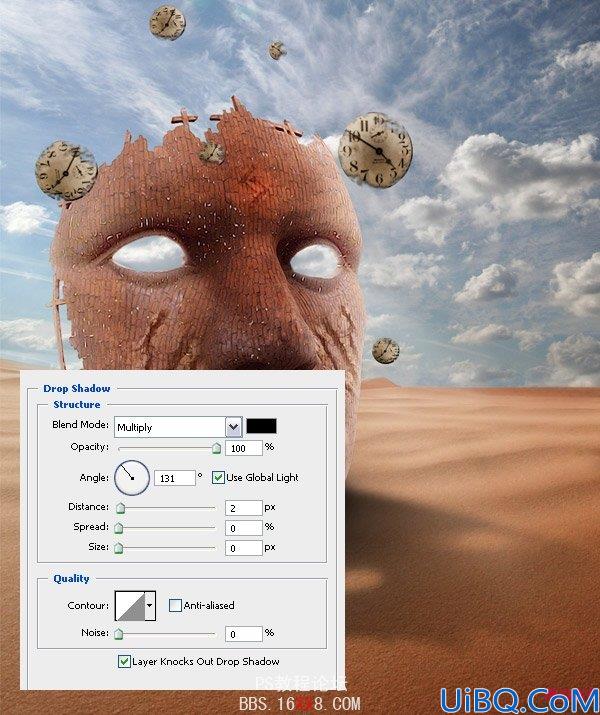Click the Size slider handle

point(119,548)
